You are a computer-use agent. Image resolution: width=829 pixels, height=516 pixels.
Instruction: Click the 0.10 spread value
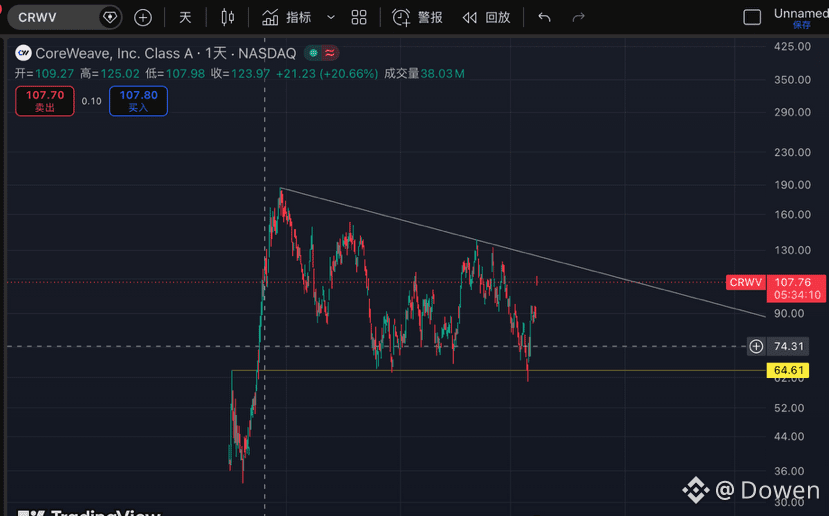pos(91,101)
